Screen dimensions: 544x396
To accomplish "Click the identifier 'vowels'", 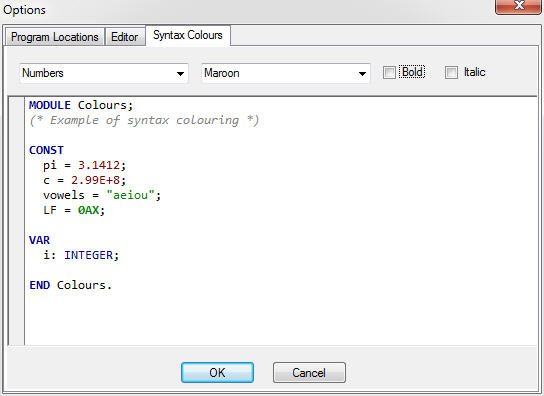I will 64,195.
